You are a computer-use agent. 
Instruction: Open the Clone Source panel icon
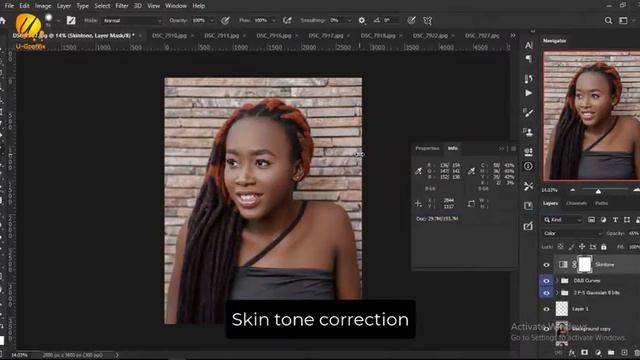point(528,132)
